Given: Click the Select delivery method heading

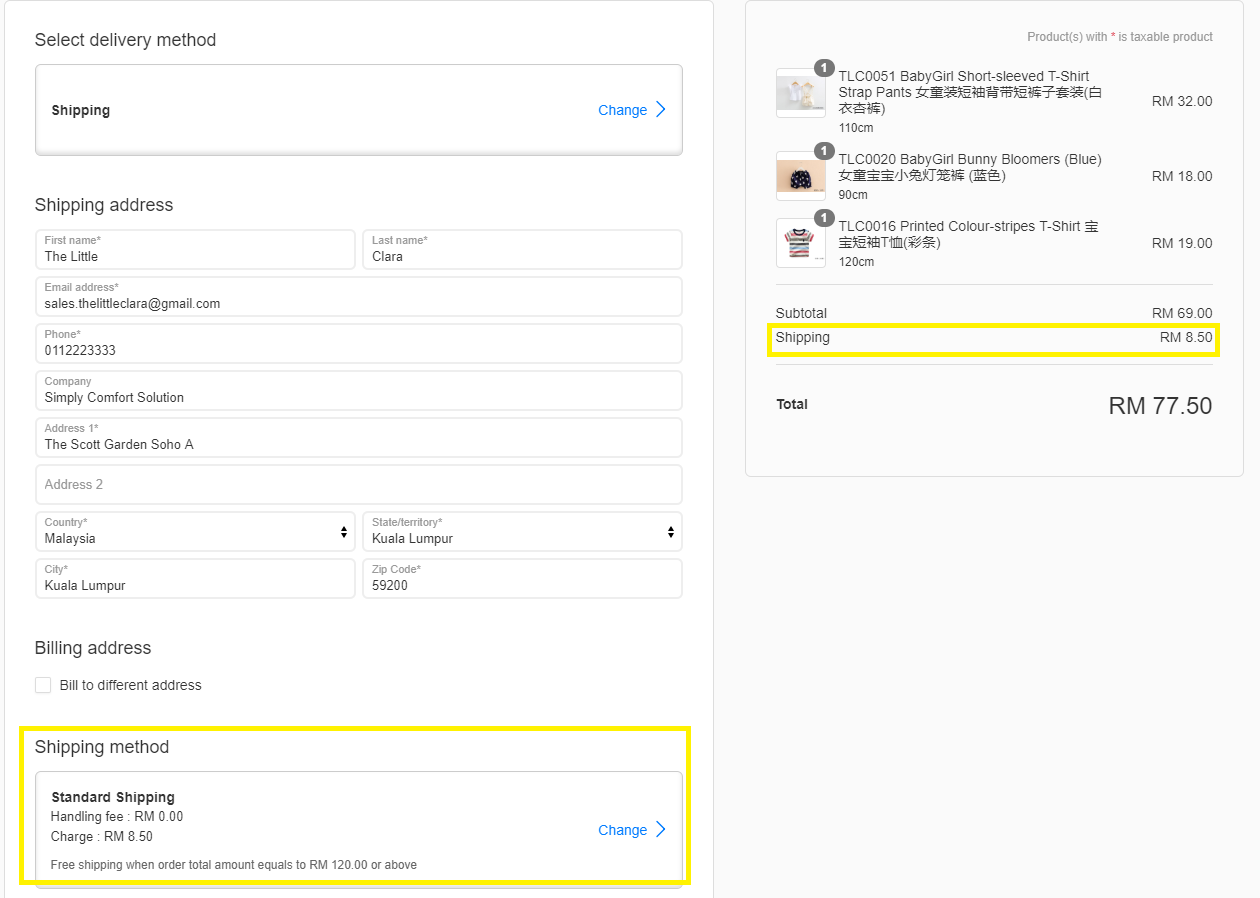Looking at the screenshot, I should click(x=125, y=40).
